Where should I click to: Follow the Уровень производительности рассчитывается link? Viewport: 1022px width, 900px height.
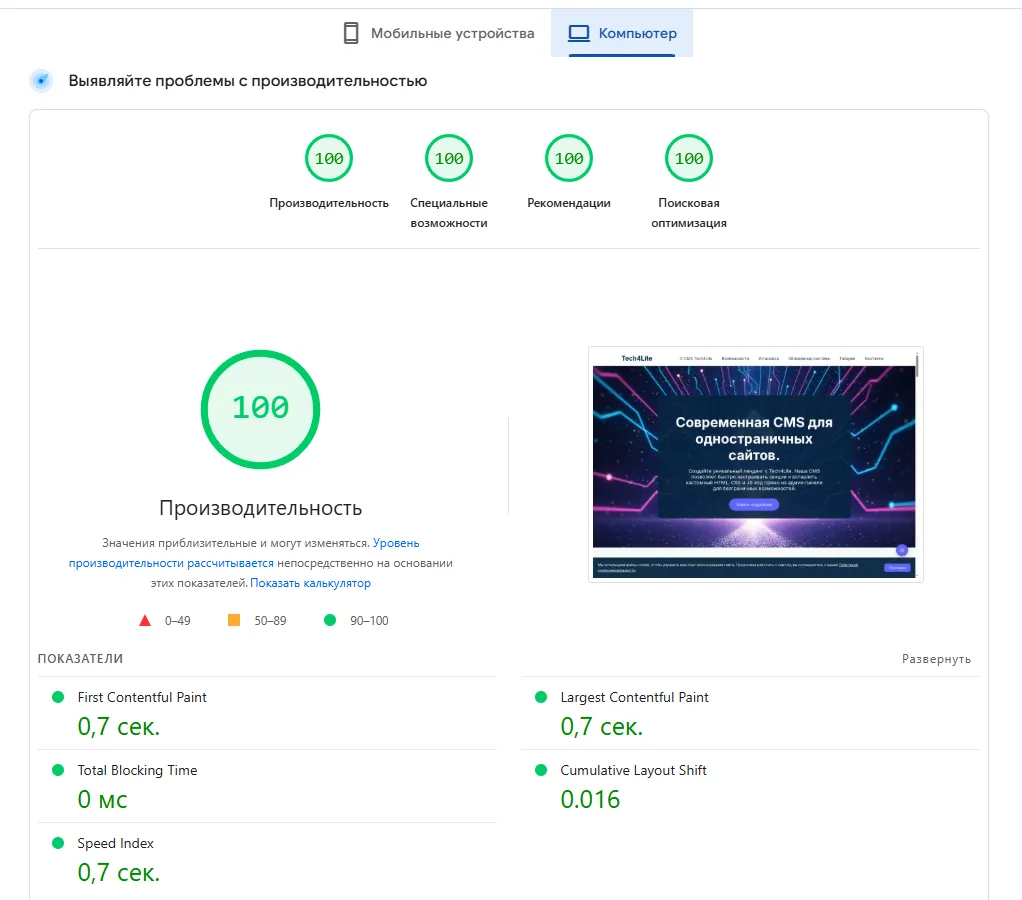click(x=171, y=563)
